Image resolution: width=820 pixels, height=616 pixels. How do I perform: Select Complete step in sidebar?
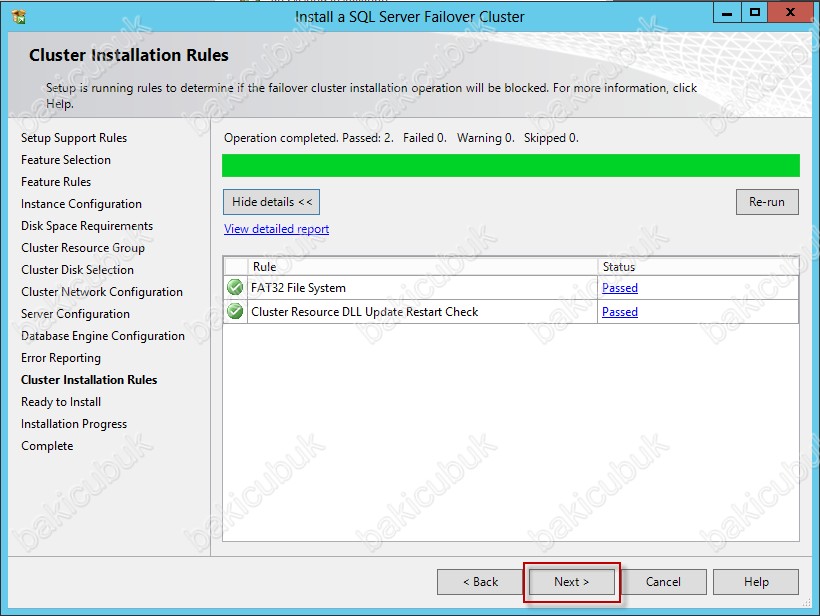click(x=47, y=446)
